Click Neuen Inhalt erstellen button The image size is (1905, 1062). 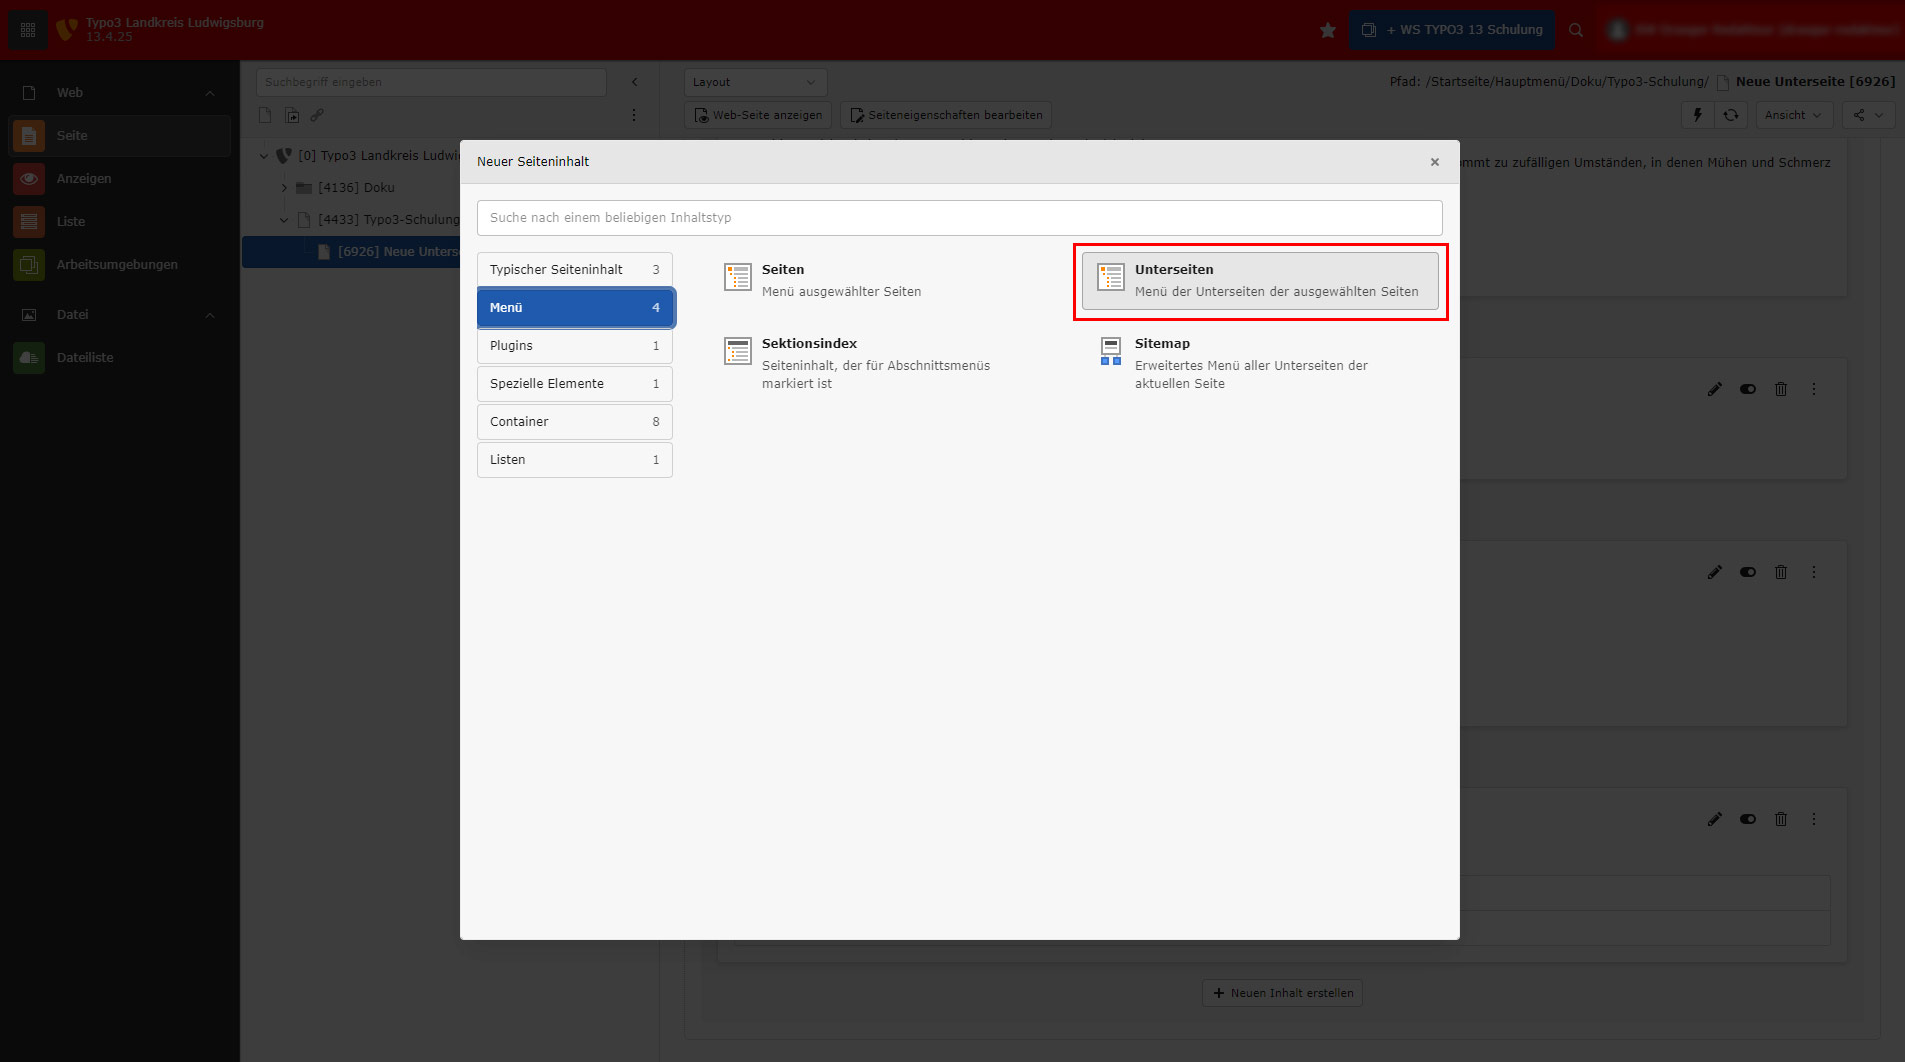1282,993
